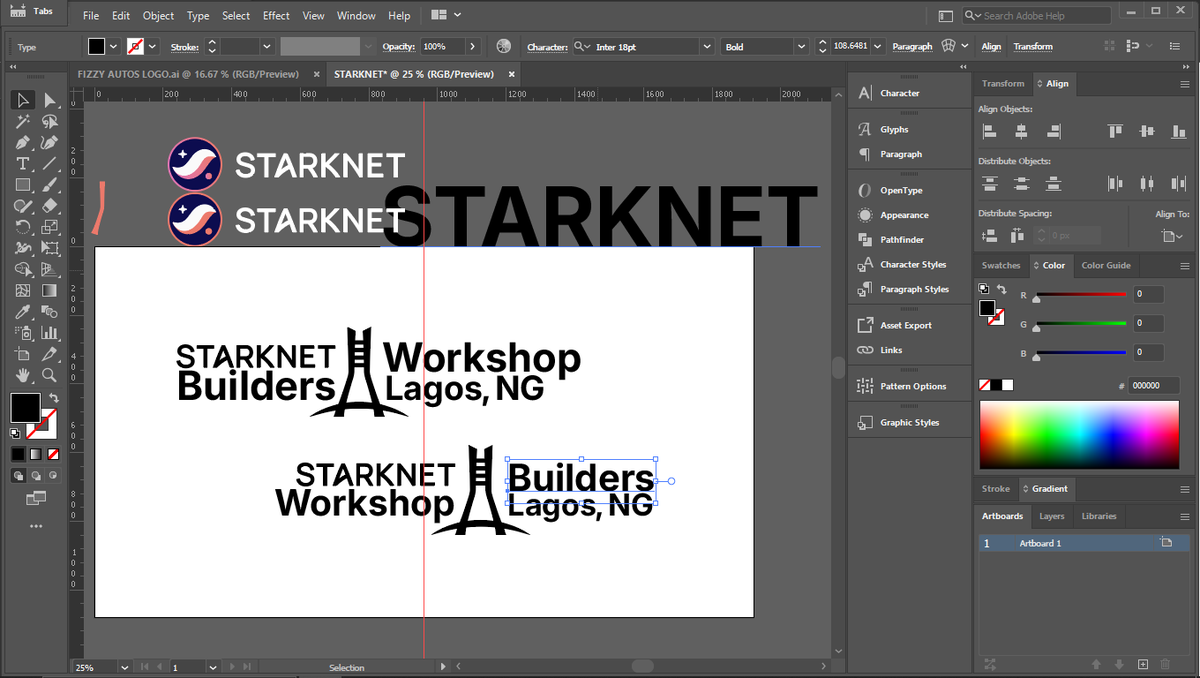Select the Type tool
Screen dimensions: 1200x678
(23, 163)
